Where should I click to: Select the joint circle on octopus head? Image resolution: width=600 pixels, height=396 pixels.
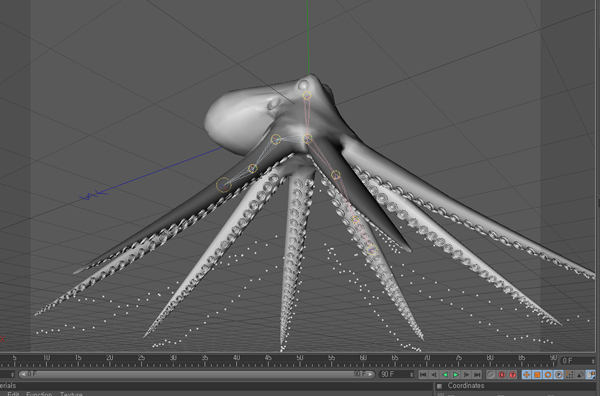[x=307, y=95]
